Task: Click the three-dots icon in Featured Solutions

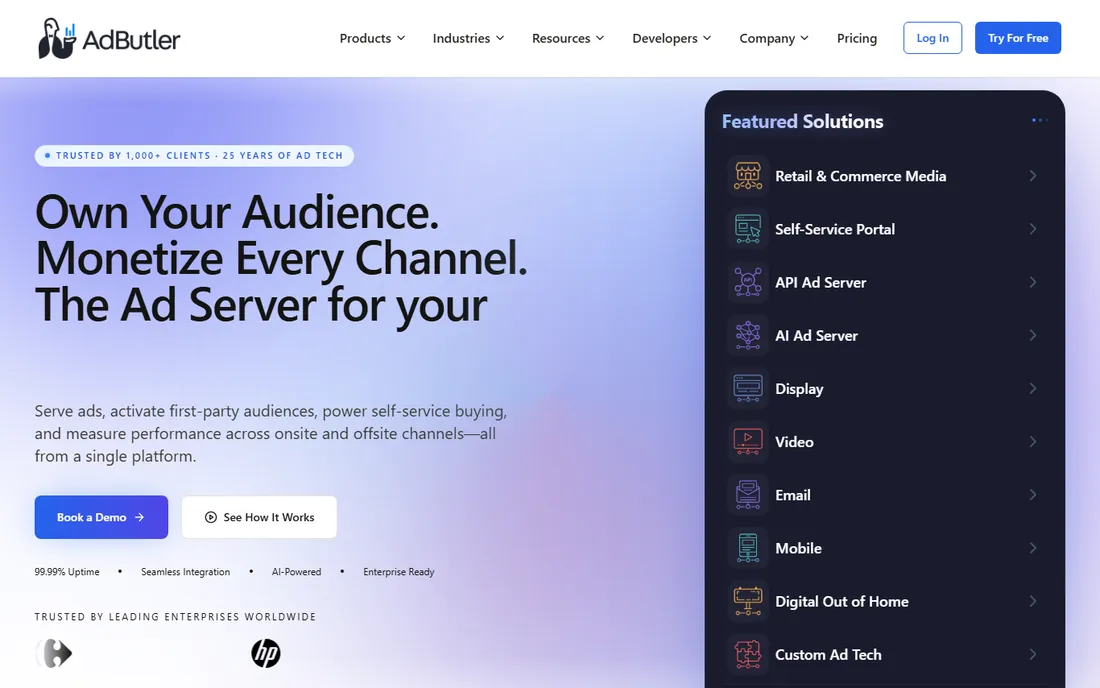Action: tap(1040, 121)
